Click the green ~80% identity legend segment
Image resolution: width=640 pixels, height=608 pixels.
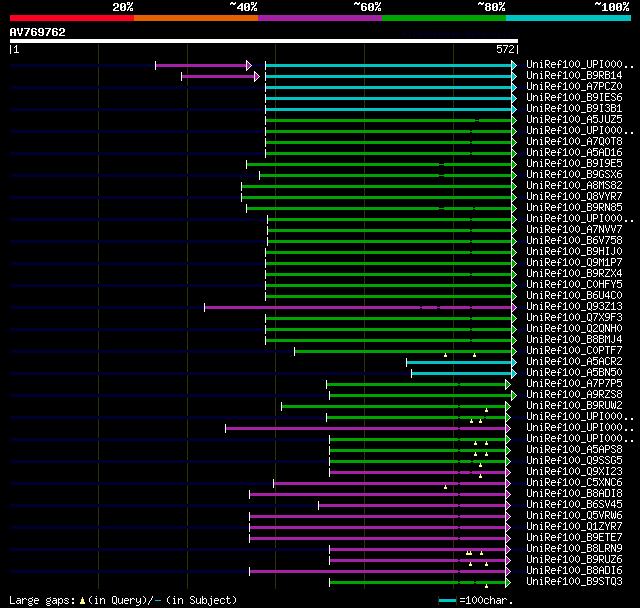[x=444, y=18]
